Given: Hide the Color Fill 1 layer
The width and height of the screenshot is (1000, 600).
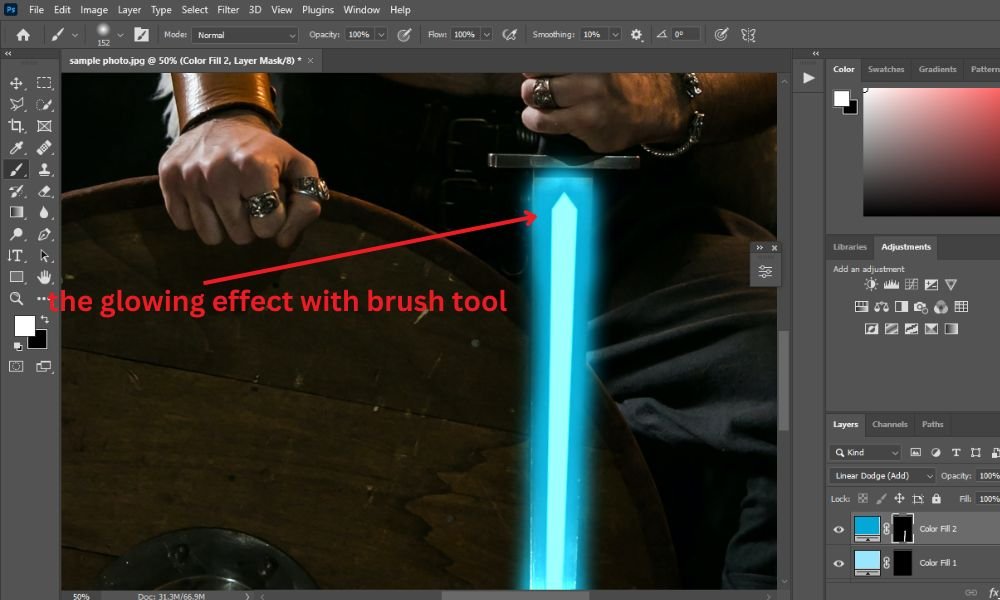Looking at the screenshot, I should pos(839,563).
